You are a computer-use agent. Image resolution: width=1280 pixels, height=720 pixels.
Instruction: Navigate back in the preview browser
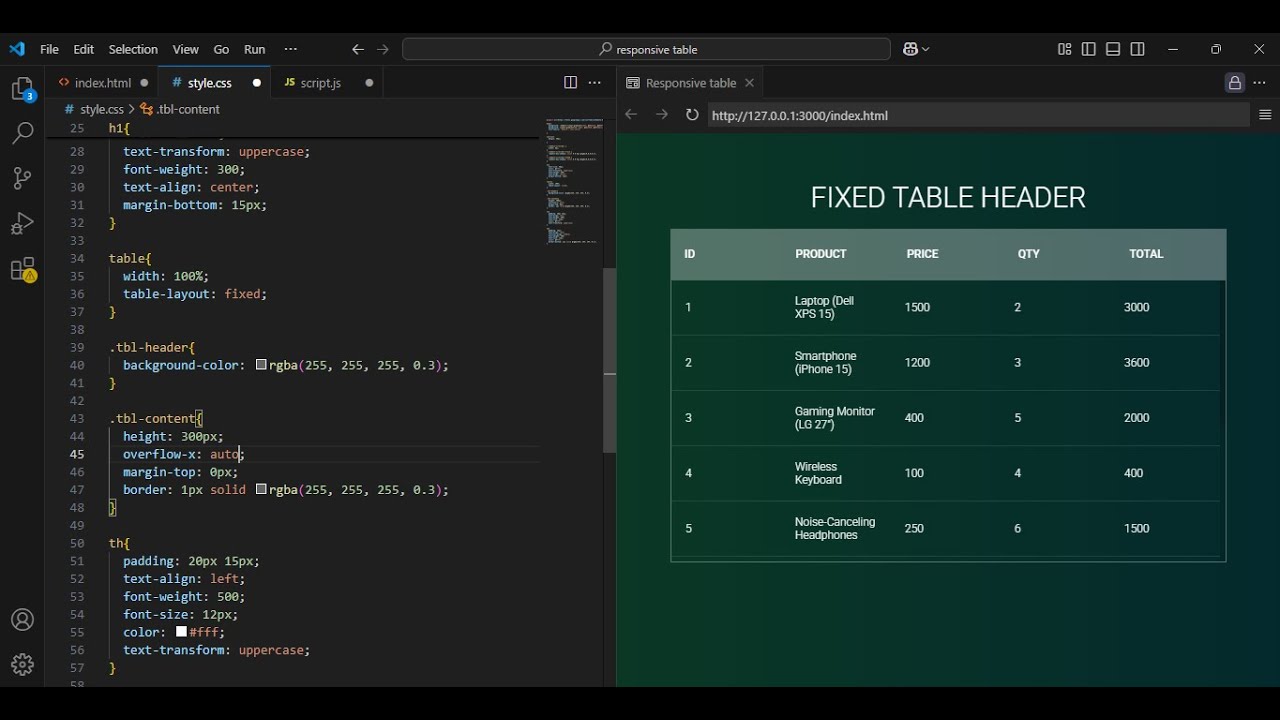point(631,115)
